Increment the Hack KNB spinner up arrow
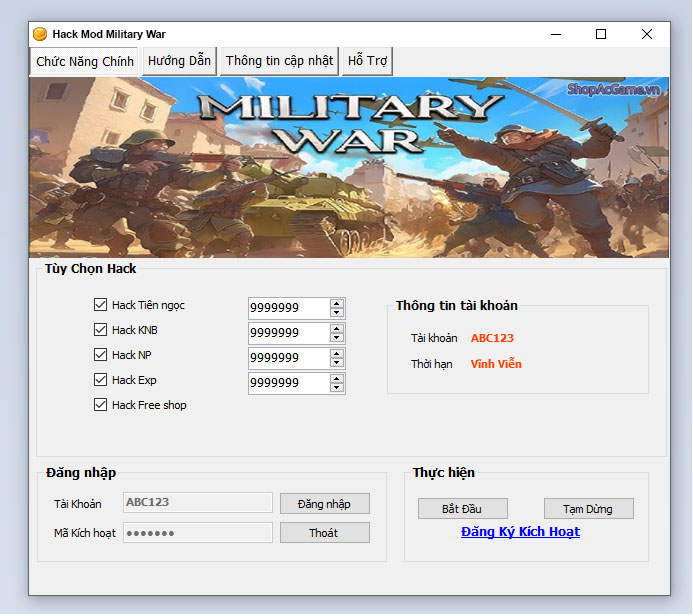693x616 pixels. point(337,329)
